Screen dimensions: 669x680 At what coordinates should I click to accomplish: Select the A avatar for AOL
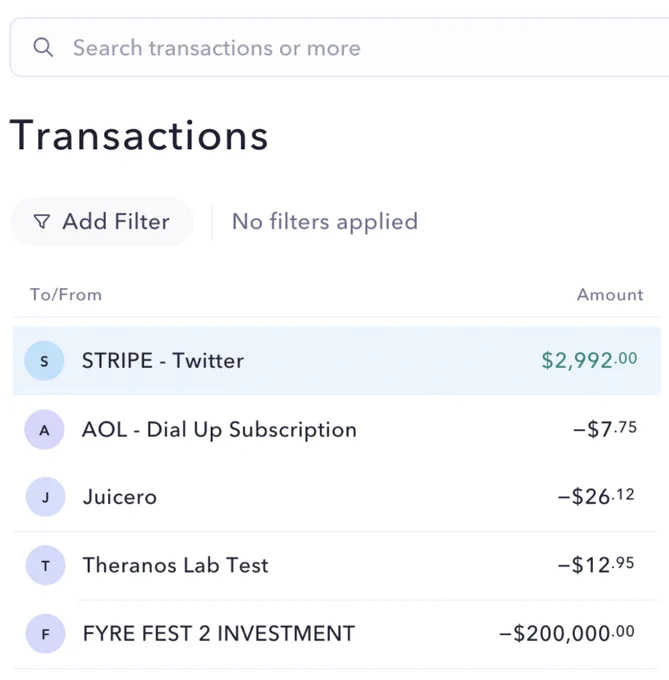[x=44, y=430]
